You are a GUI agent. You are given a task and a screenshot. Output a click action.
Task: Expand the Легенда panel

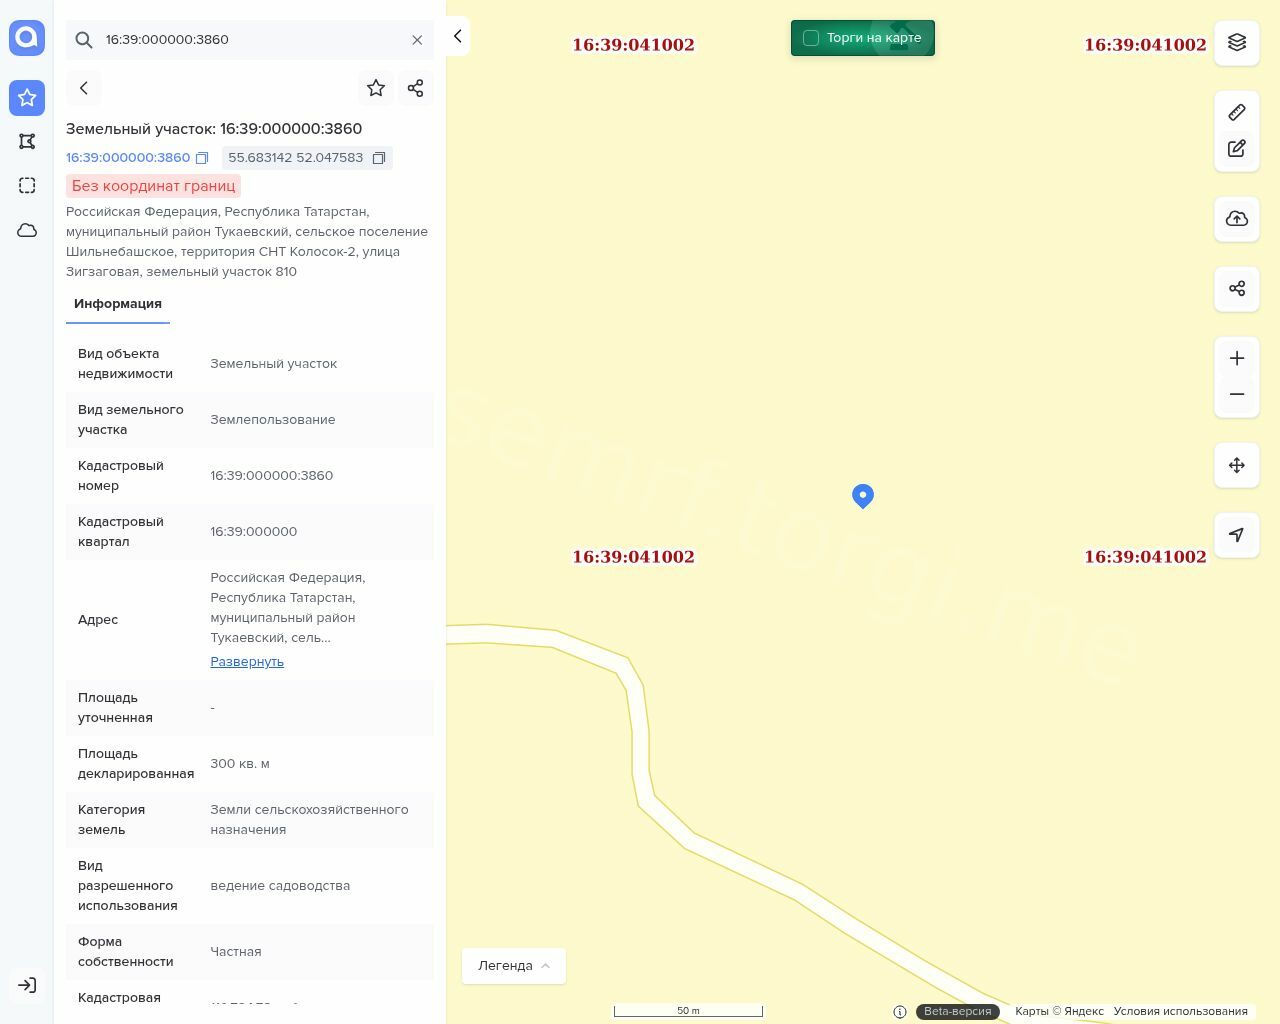pyautogui.click(x=514, y=966)
